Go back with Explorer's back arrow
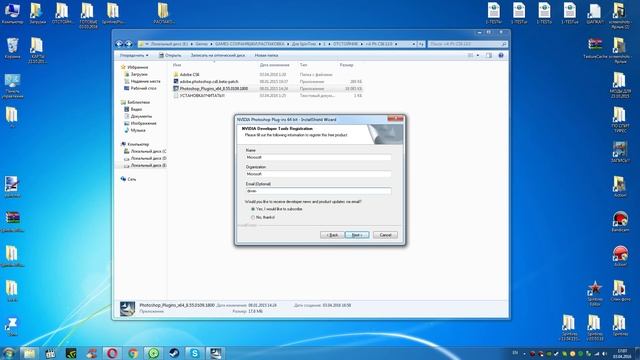Image resolution: width=640 pixels, height=360 pixels. coord(119,44)
